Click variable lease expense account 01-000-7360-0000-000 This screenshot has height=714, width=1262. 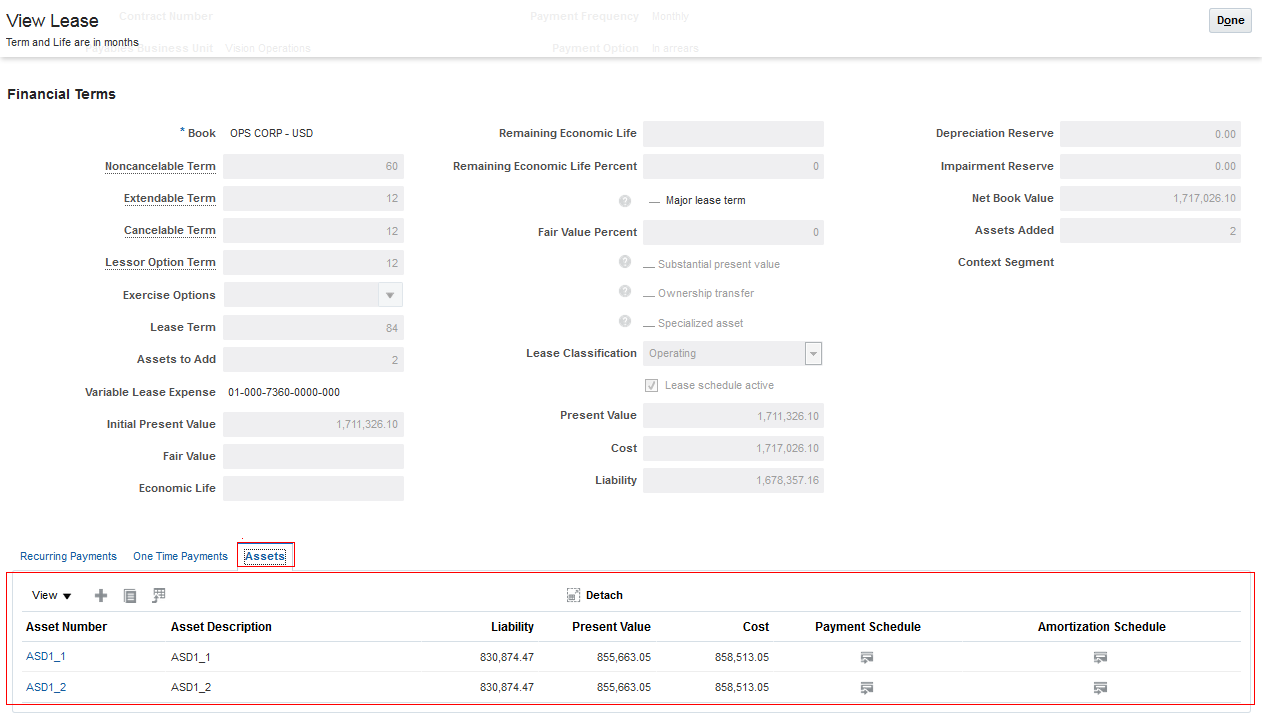point(284,392)
